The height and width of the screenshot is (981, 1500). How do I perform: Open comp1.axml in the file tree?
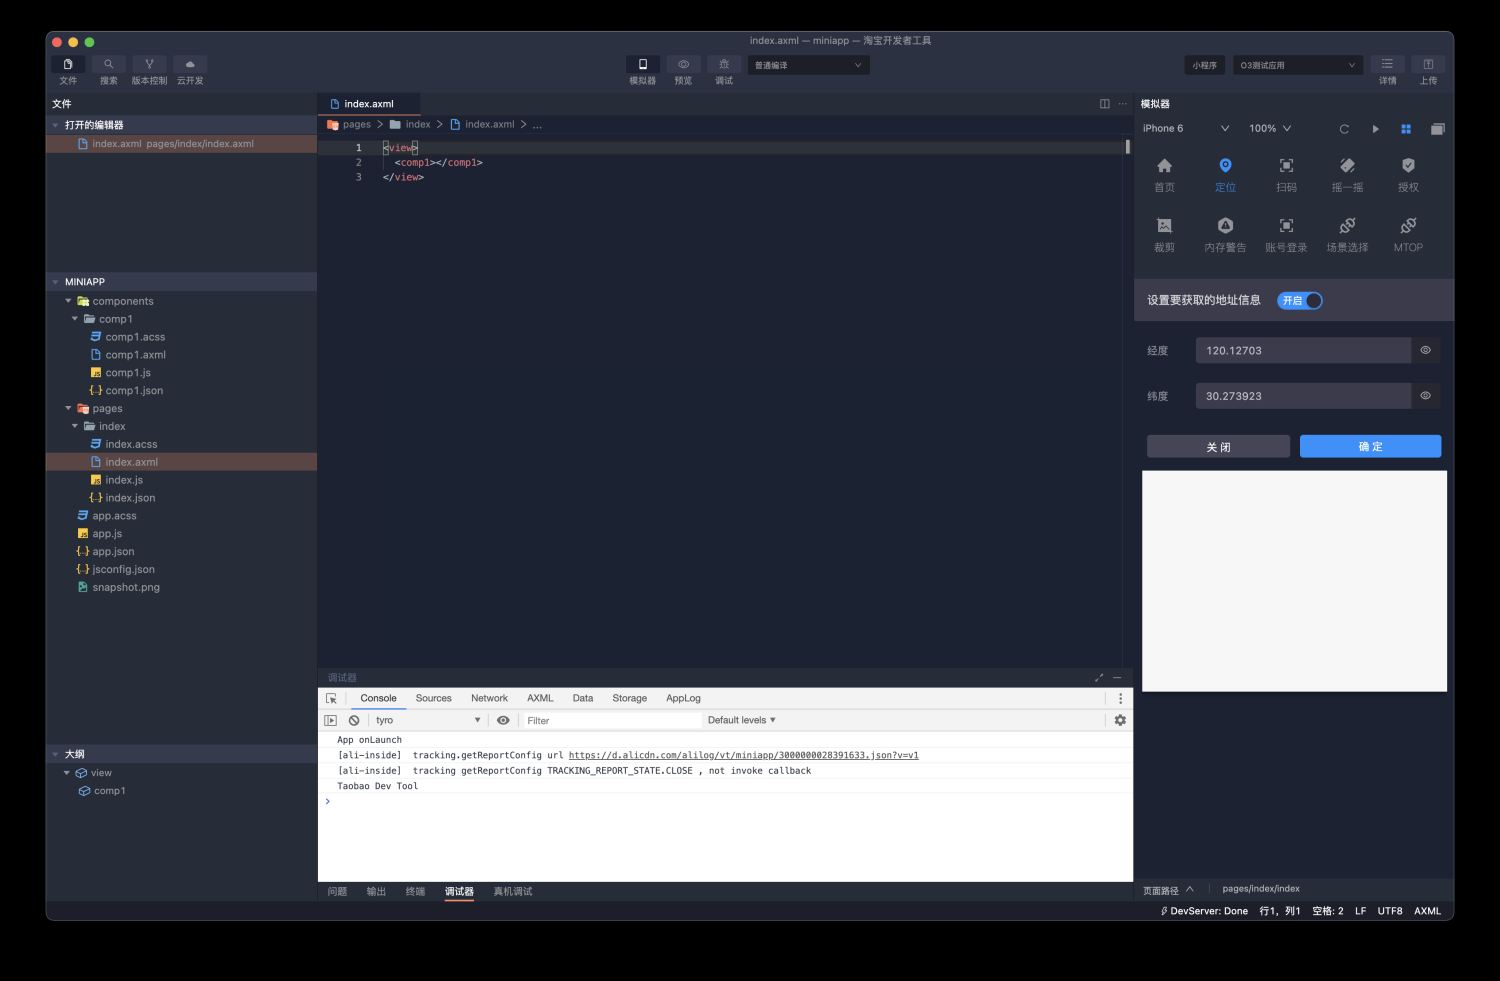pos(135,355)
